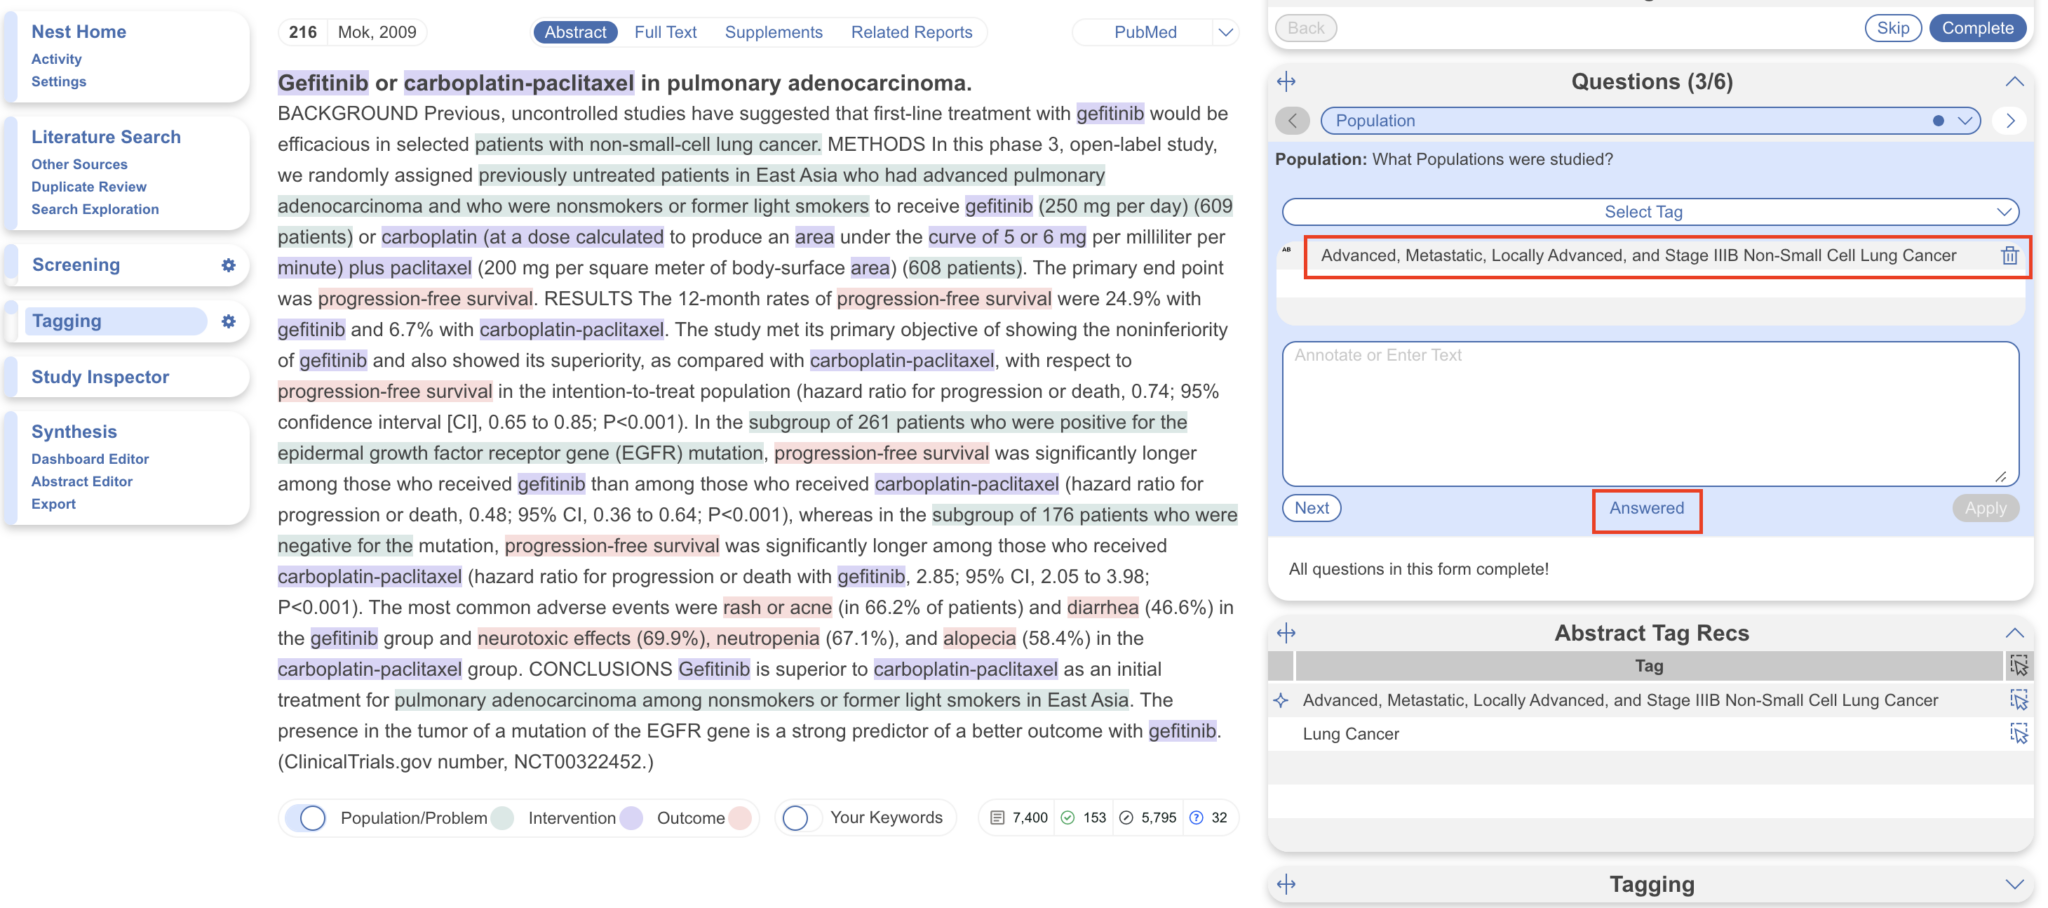Screen dimensions: 2048x908
Task: Switch to the Related Reports tab
Action: (x=911, y=31)
